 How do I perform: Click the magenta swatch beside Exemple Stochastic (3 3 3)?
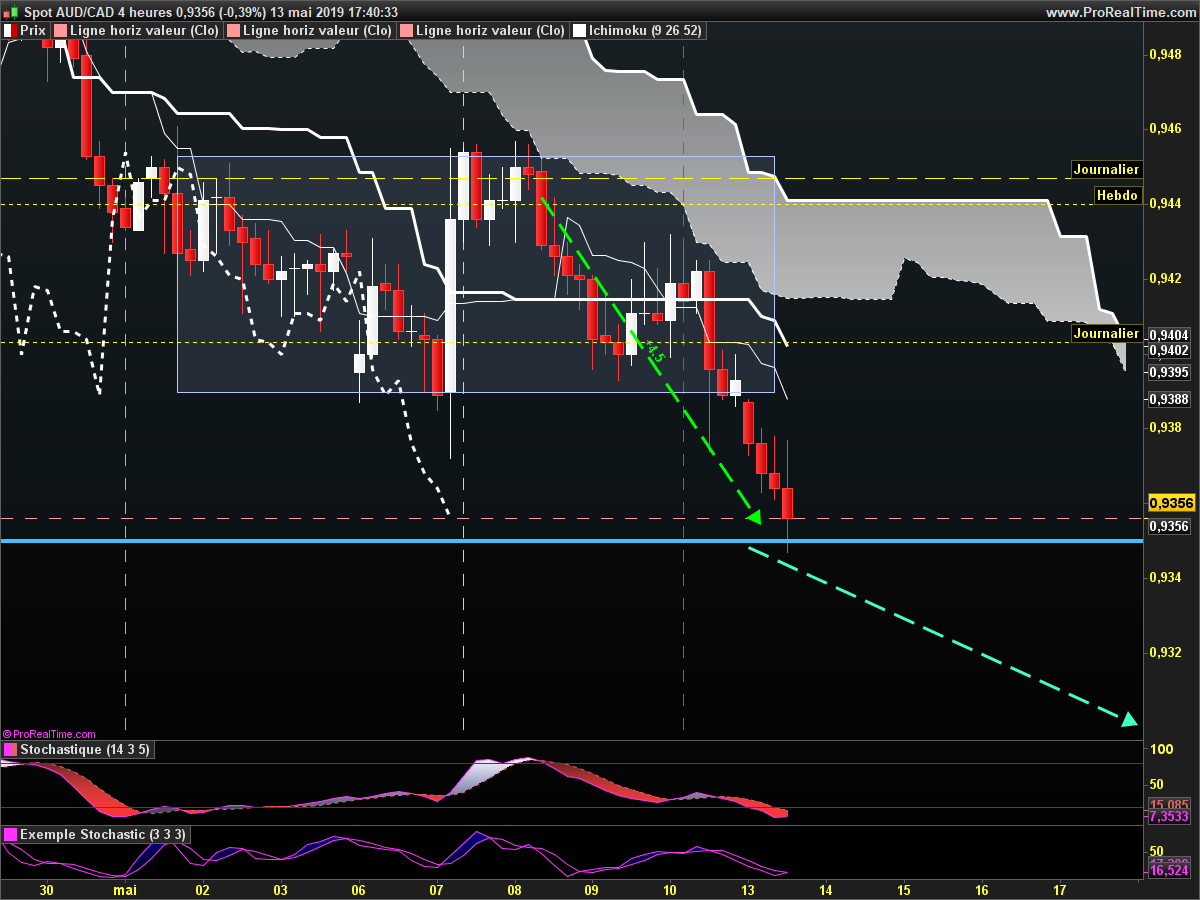[10, 834]
